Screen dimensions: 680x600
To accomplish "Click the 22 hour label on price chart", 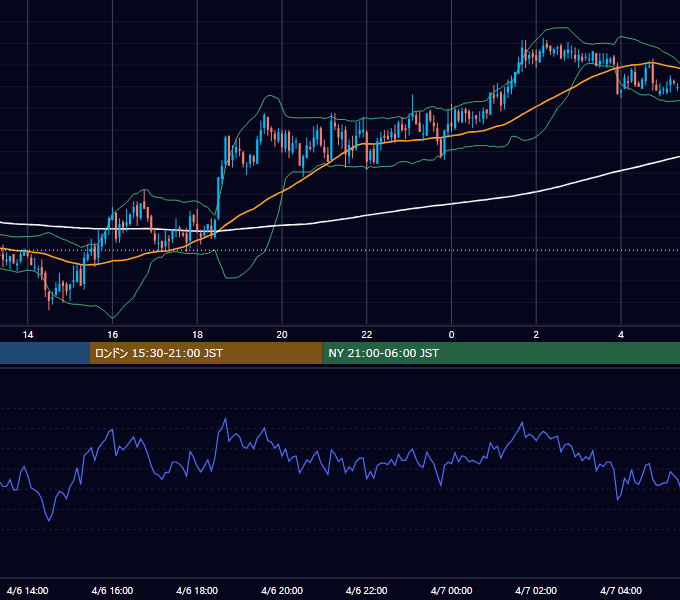I will (x=367, y=335).
